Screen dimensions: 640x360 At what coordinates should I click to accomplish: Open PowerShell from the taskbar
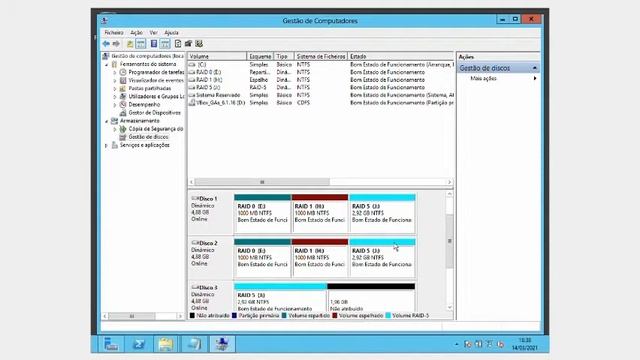pyautogui.click(x=138, y=344)
